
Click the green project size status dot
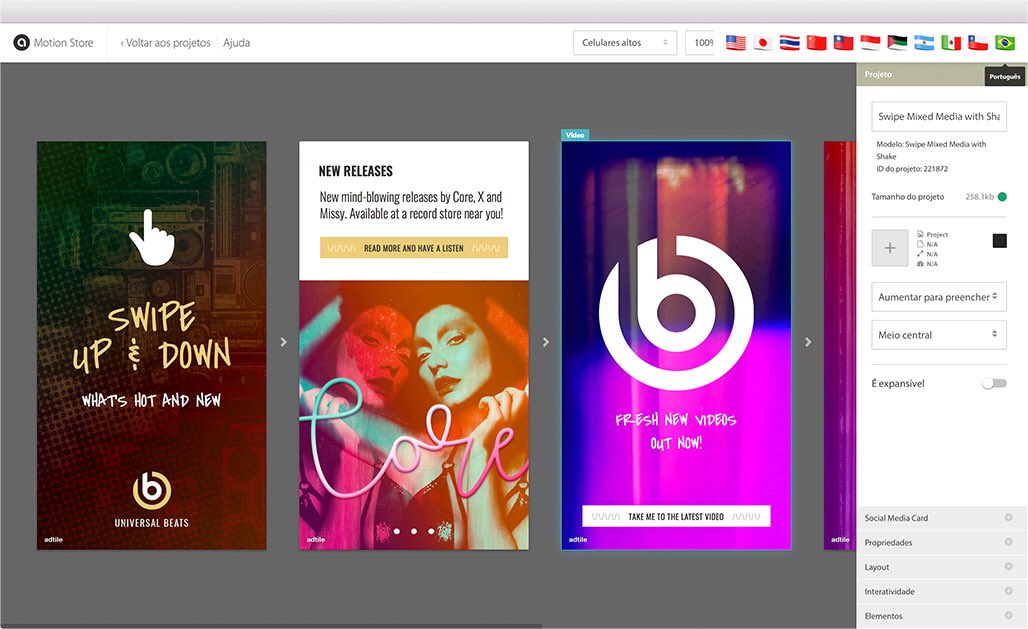1002,197
